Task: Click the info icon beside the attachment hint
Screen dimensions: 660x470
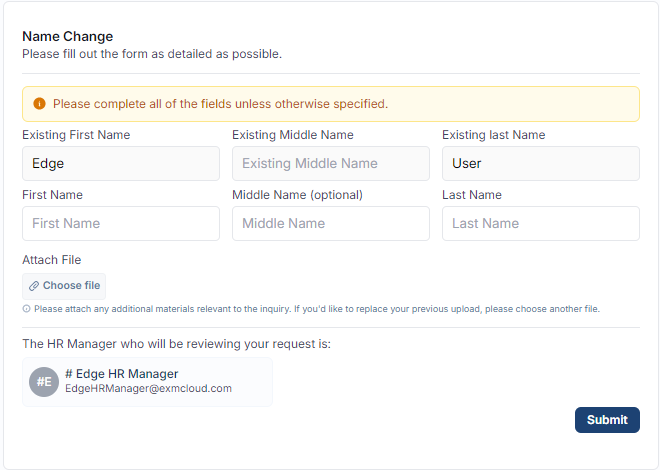Action: point(26,309)
